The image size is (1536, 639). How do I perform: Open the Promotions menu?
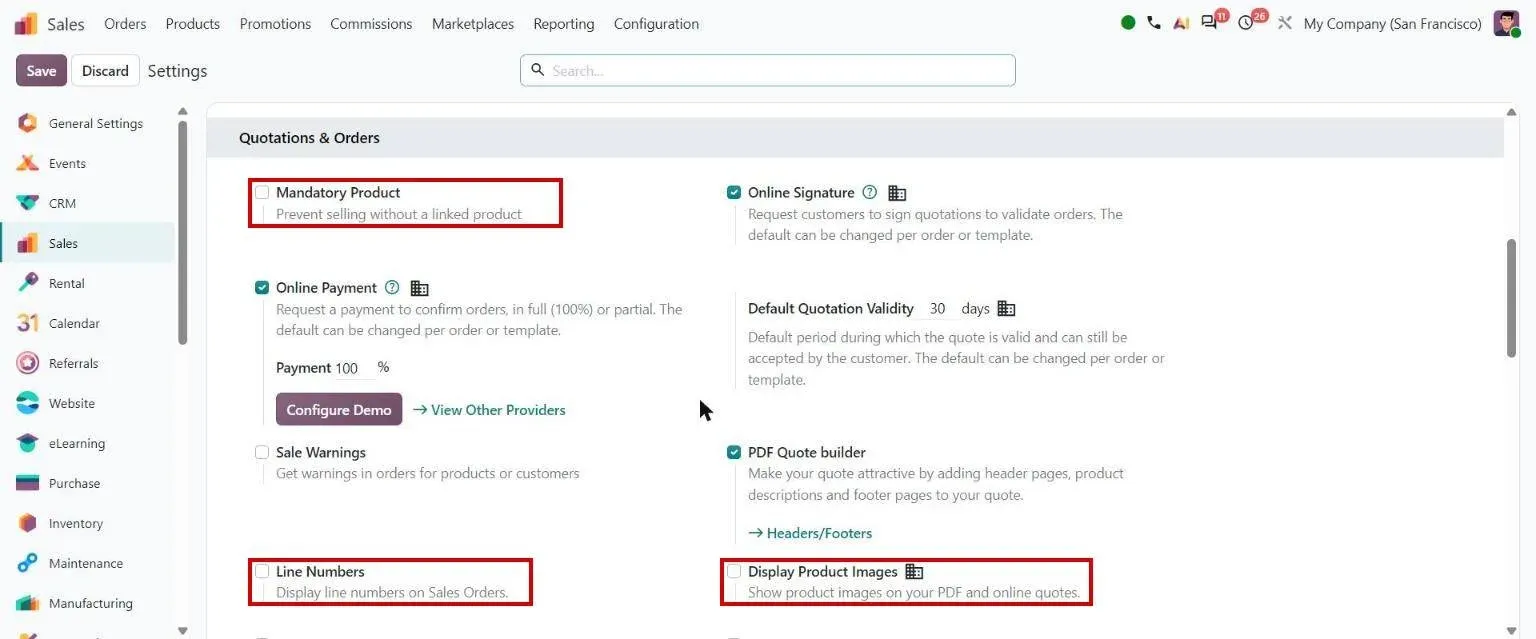(275, 23)
